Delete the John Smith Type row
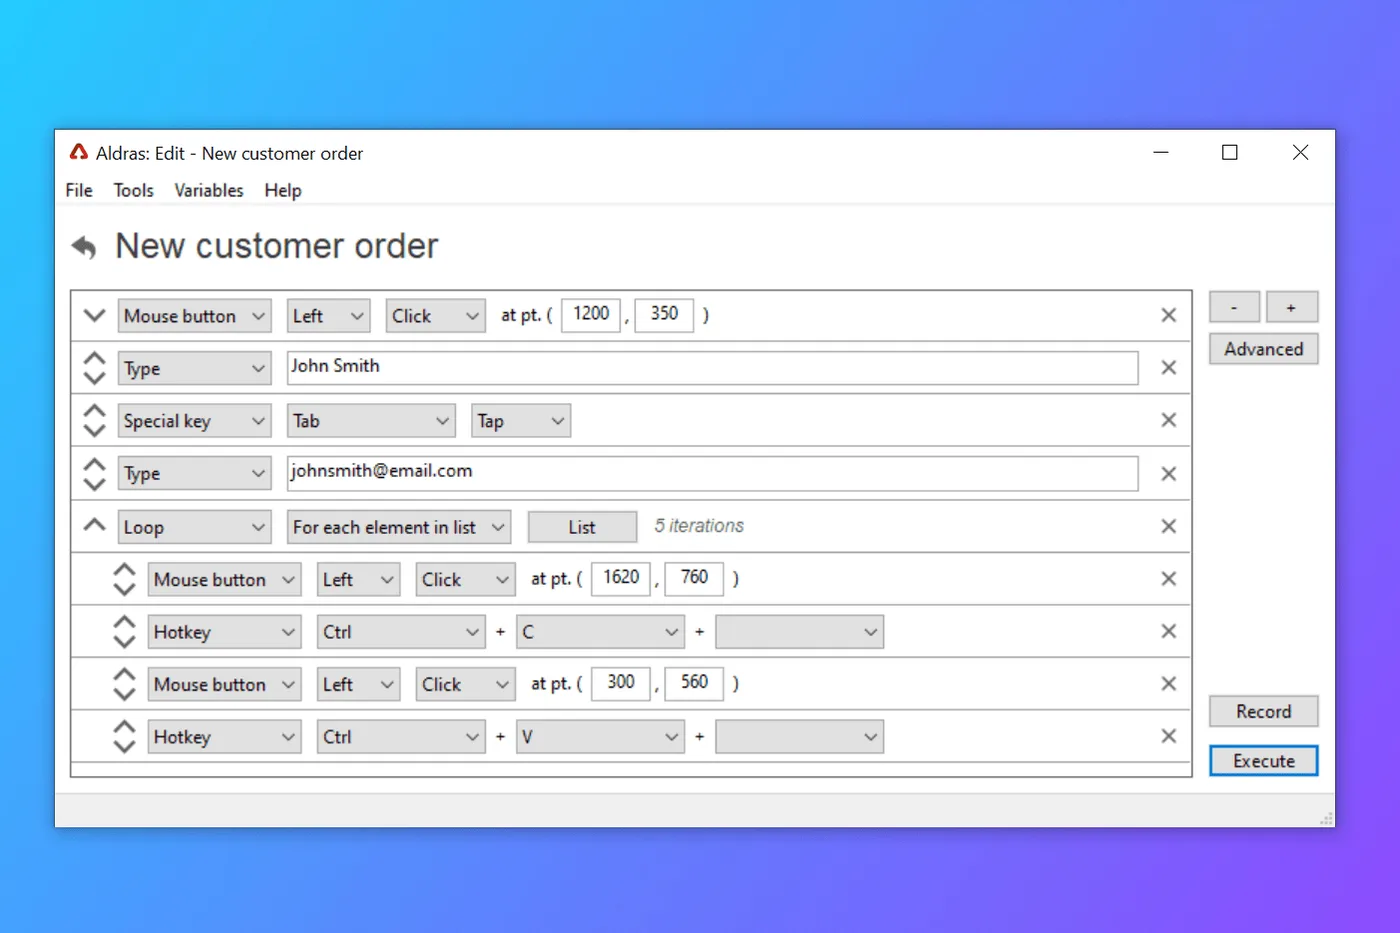 coord(1168,368)
